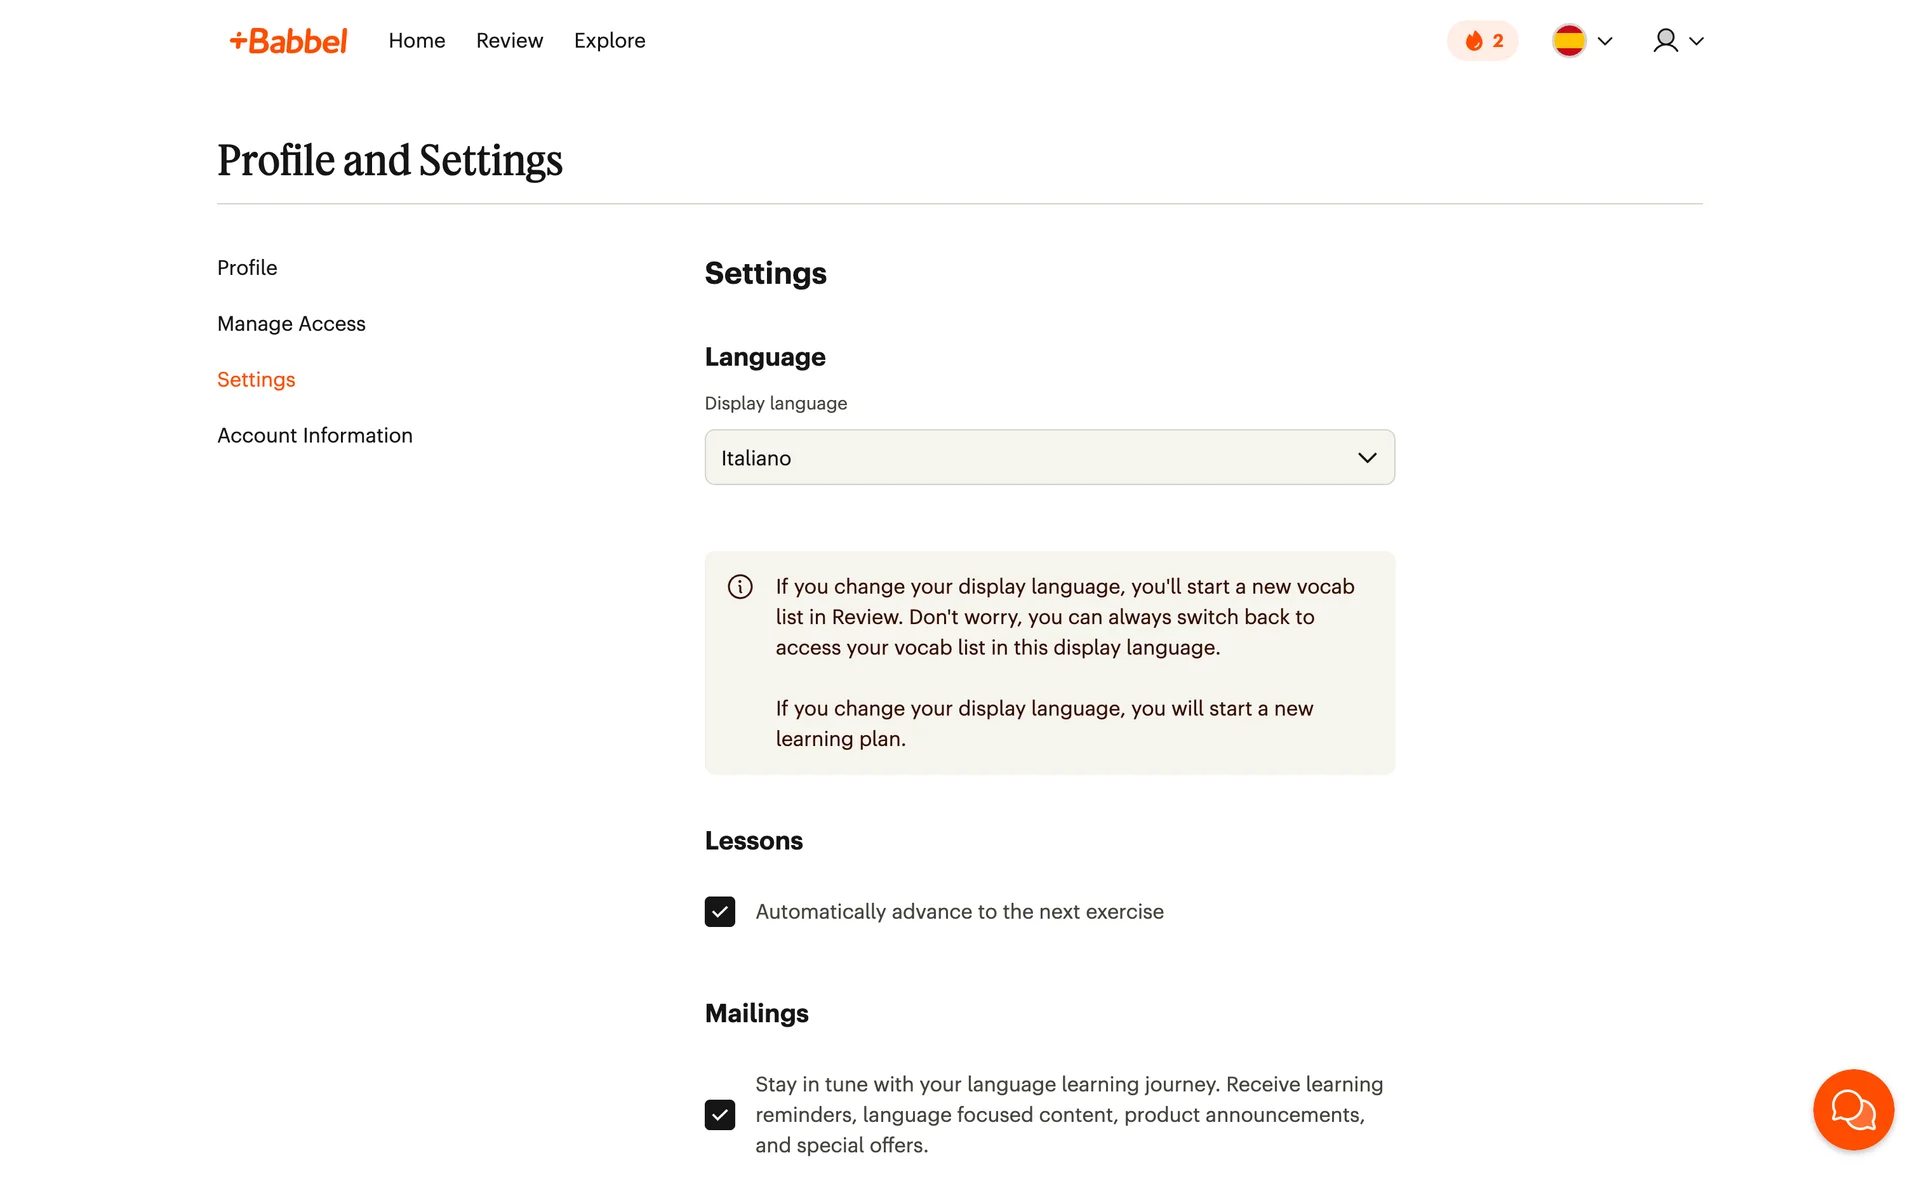Click the info icon in notice box

(x=740, y=587)
